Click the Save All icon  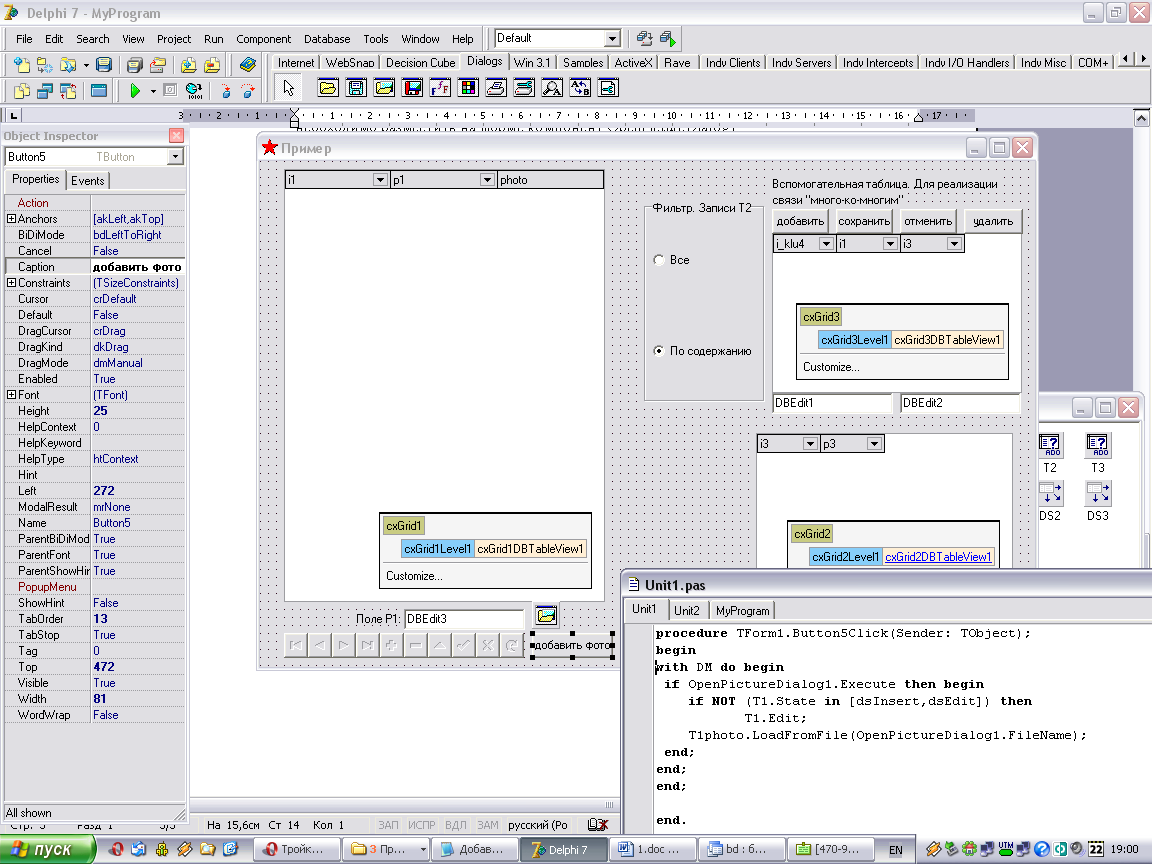(134, 65)
